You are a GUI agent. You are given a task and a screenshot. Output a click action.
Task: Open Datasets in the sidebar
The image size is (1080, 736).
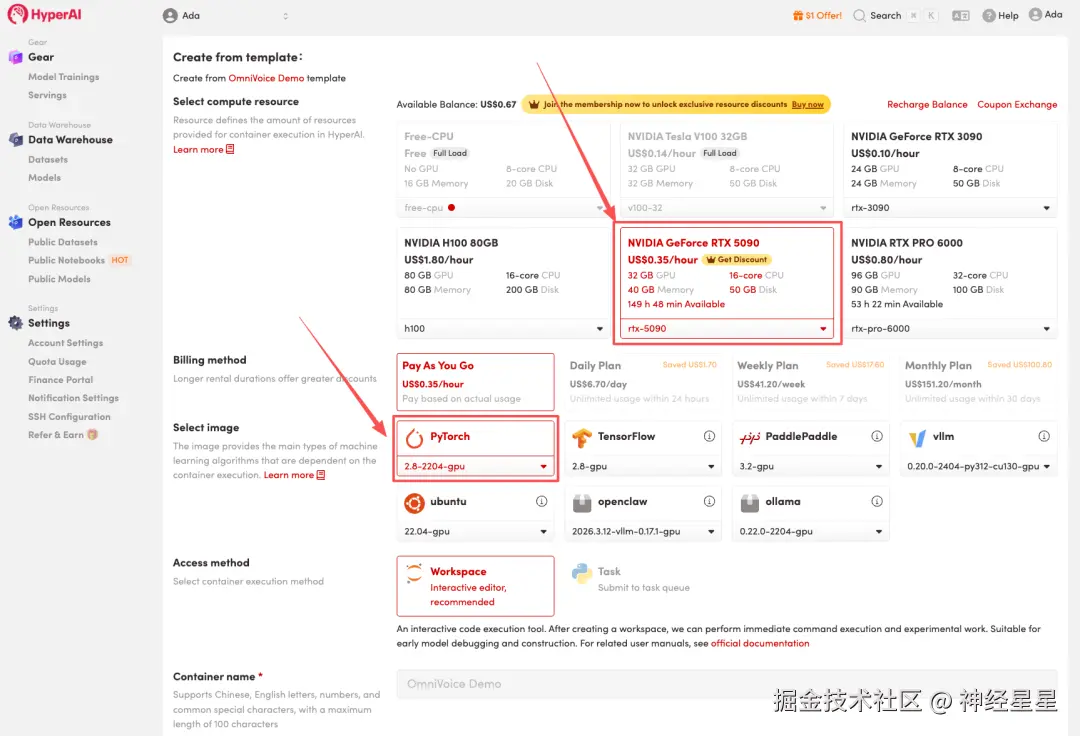pos(48,160)
